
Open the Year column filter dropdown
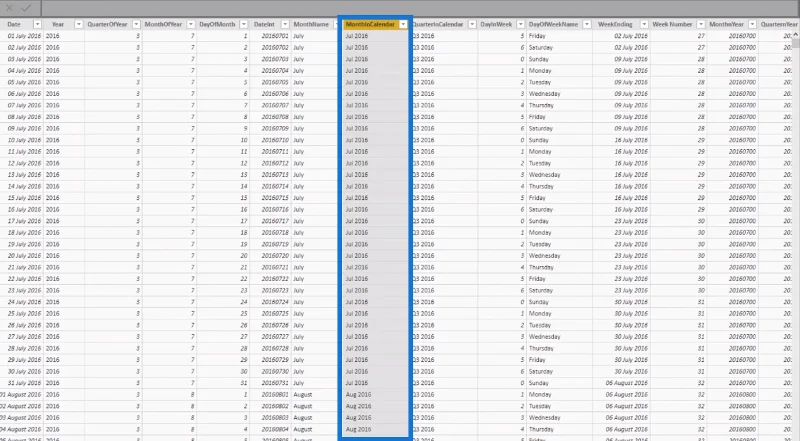click(79, 24)
